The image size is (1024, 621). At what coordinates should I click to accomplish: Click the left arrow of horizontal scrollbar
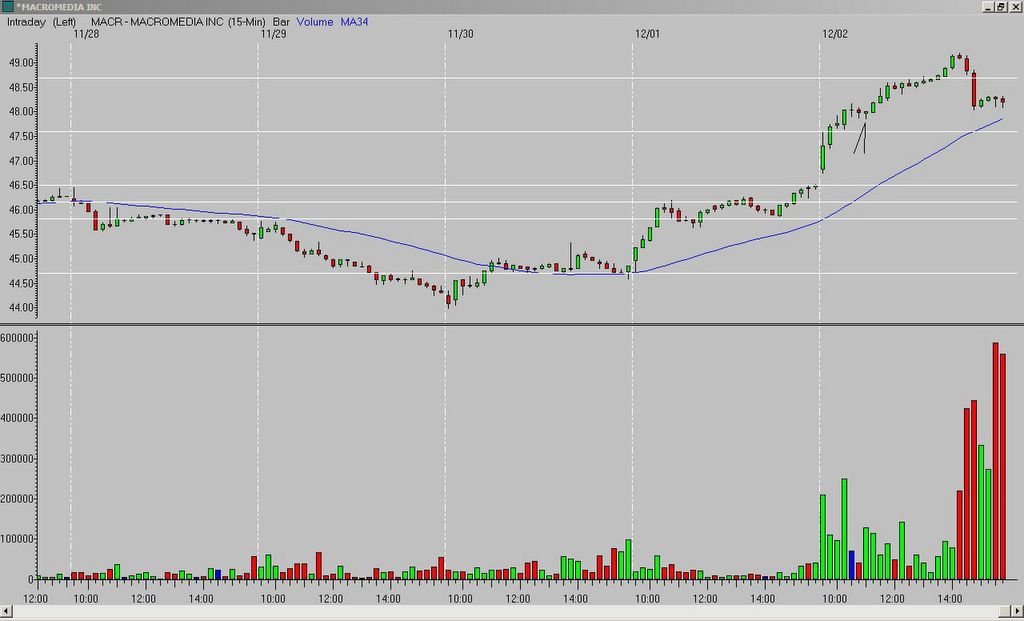tap(7, 611)
